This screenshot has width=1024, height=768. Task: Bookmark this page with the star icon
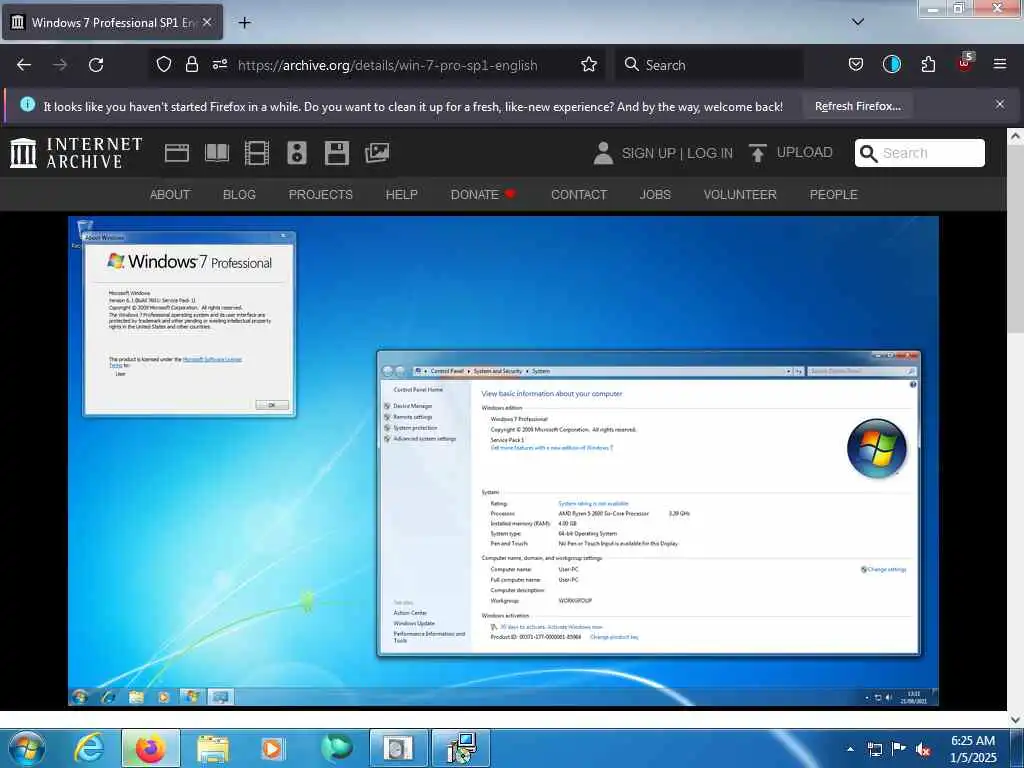[x=589, y=64]
